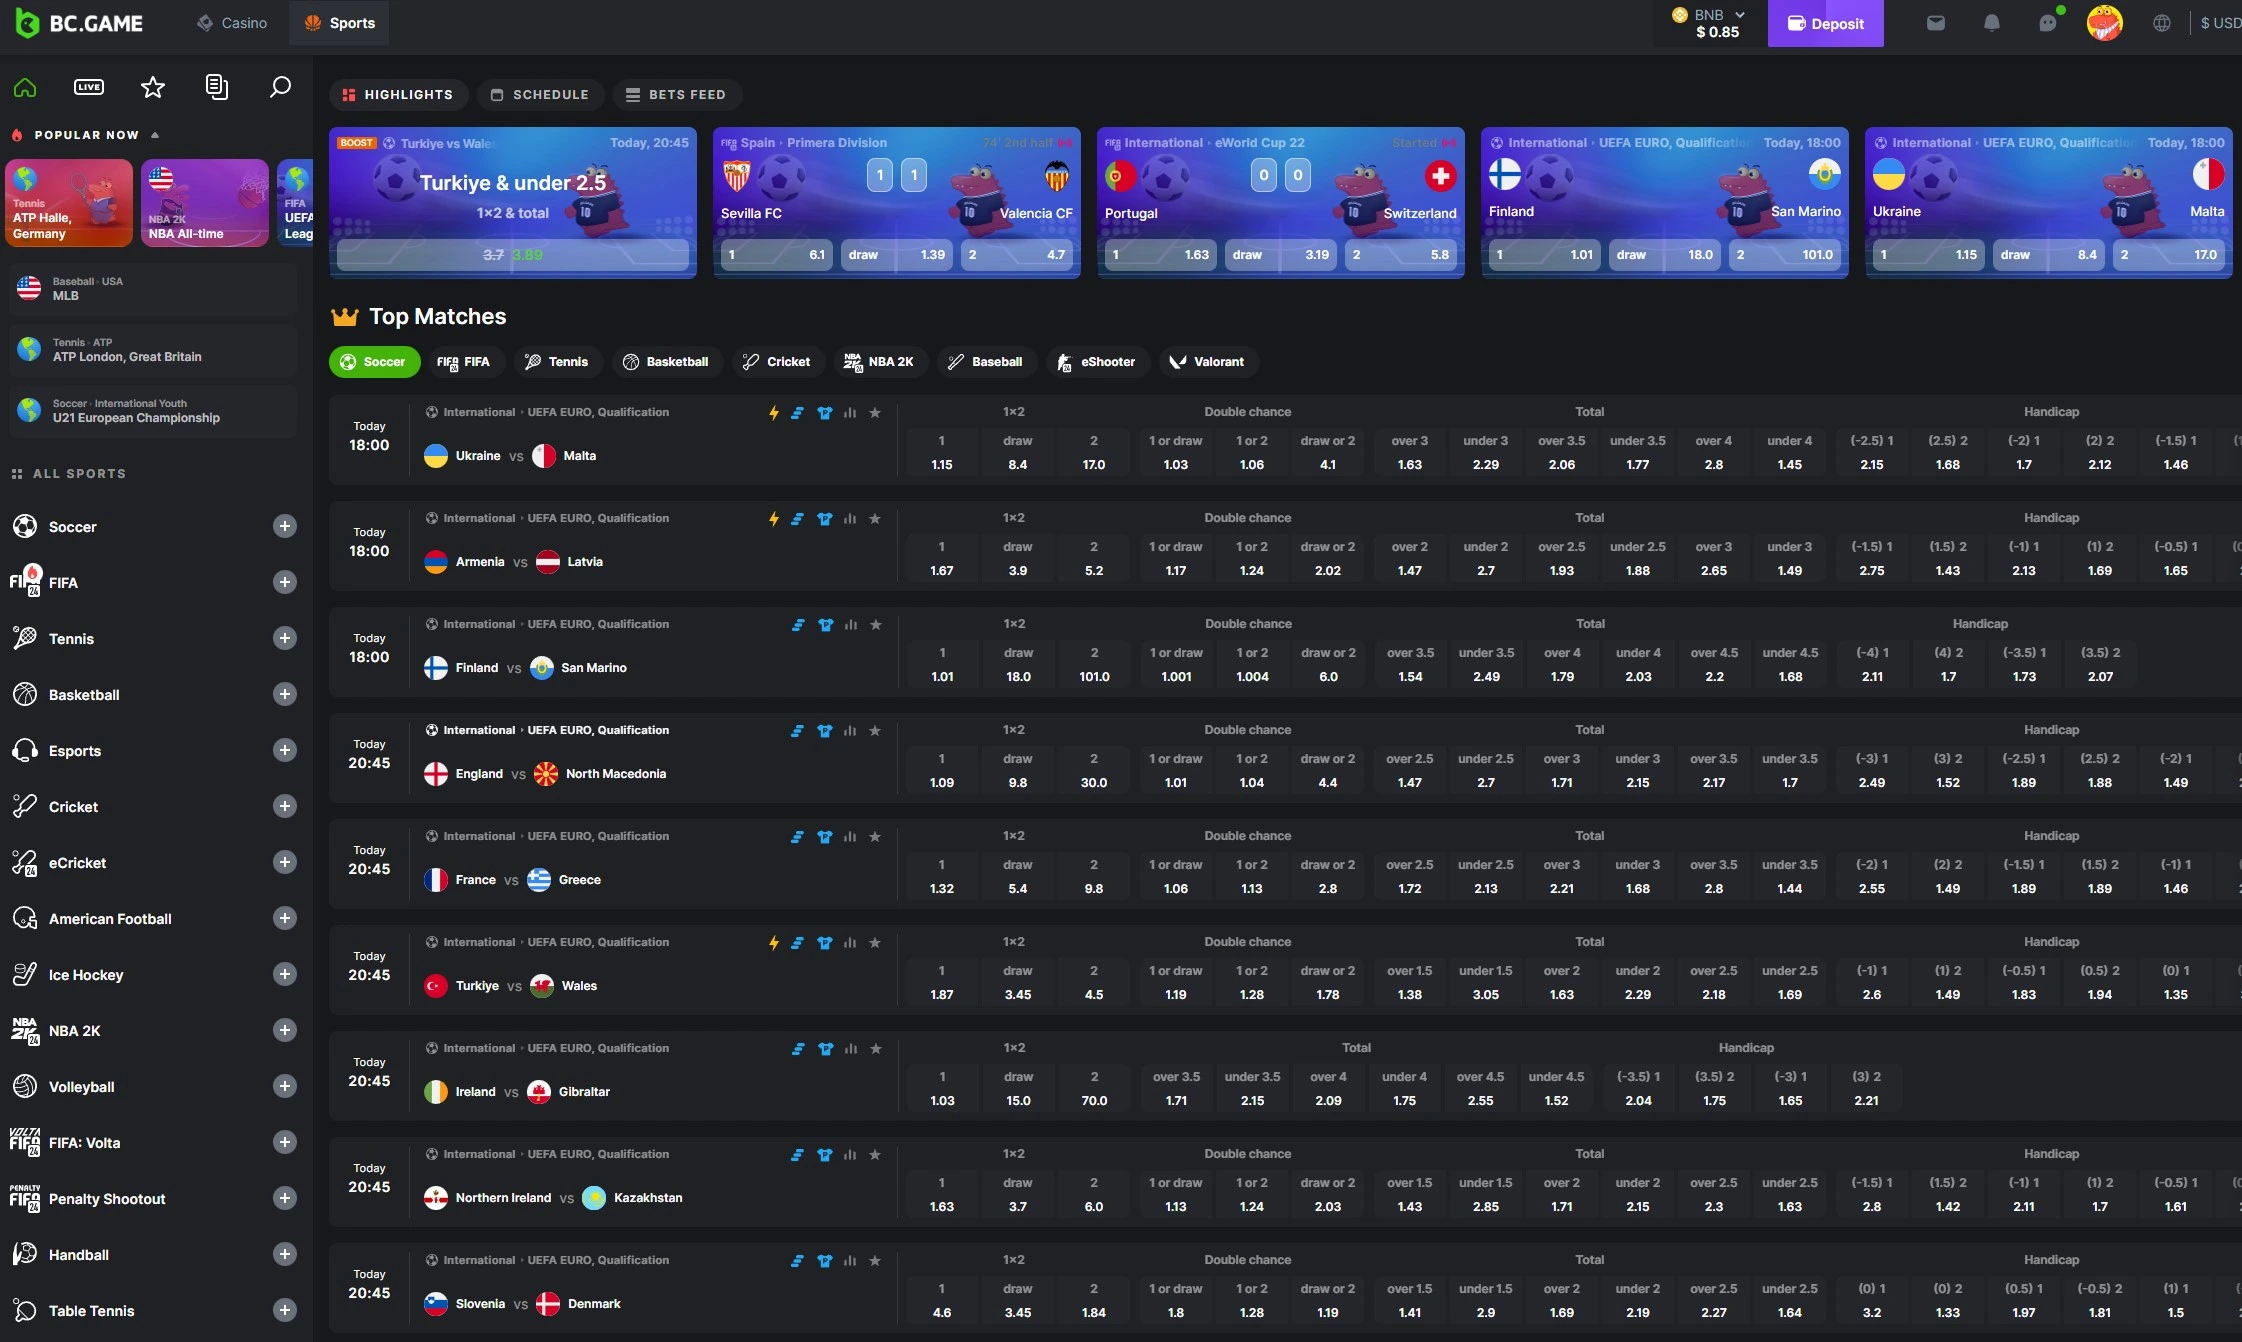This screenshot has width=2242, height=1342.
Task: Switch display currency via $ USD
Action: (2219, 23)
